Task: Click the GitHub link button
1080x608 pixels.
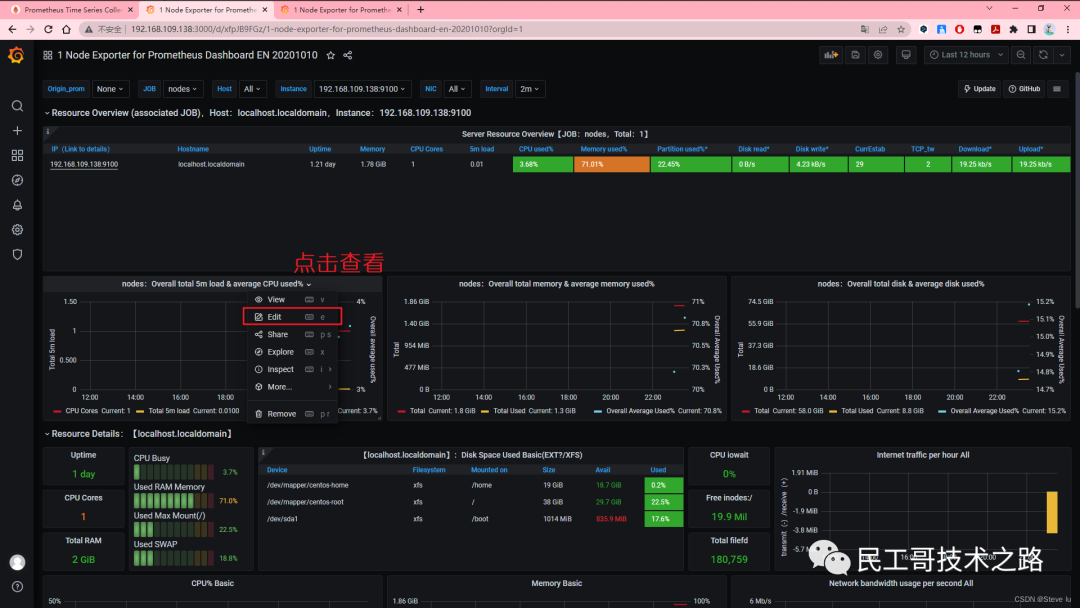Action: (1024, 89)
